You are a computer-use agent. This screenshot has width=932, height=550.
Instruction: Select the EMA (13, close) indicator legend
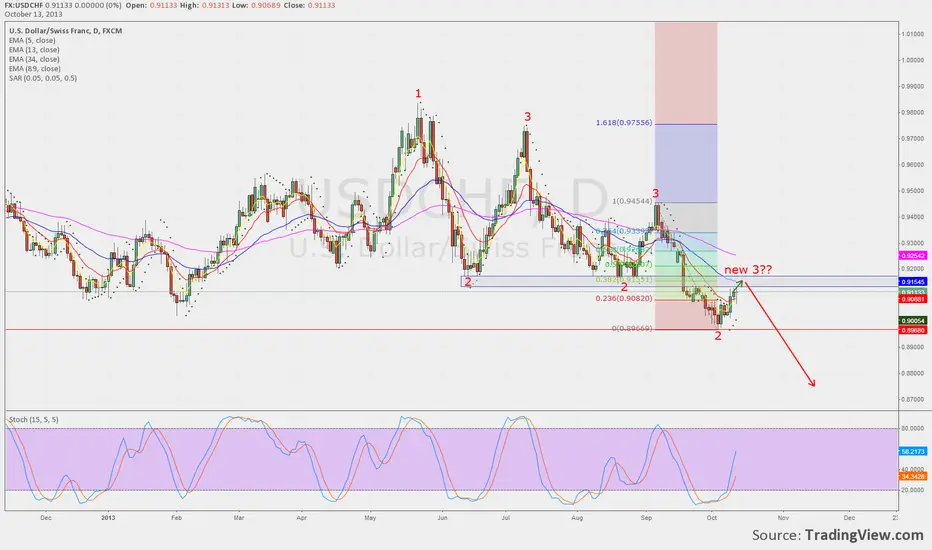34,50
